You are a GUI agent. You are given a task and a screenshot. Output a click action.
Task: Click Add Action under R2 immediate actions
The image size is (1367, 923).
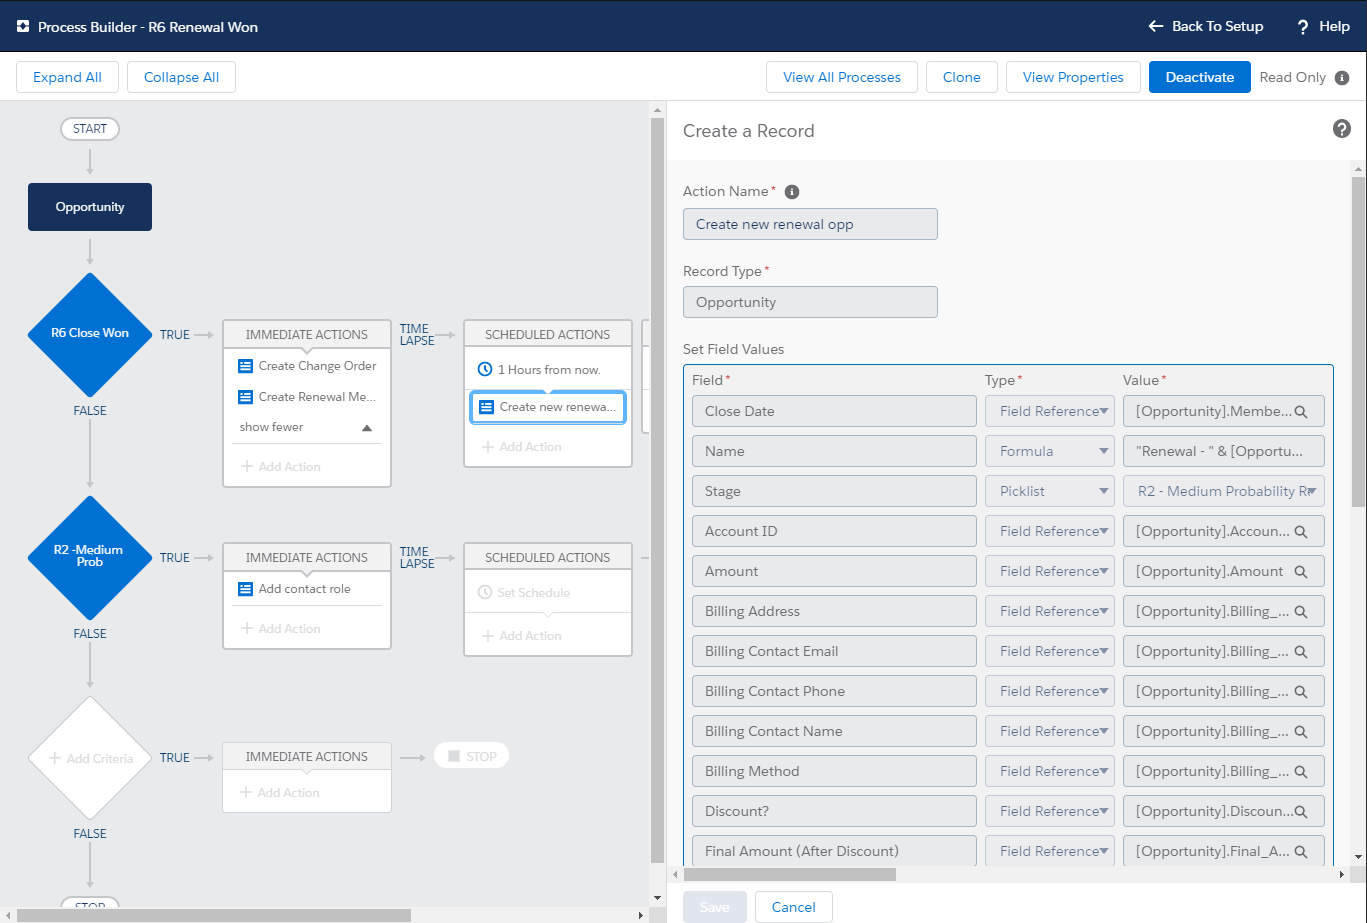281,629
